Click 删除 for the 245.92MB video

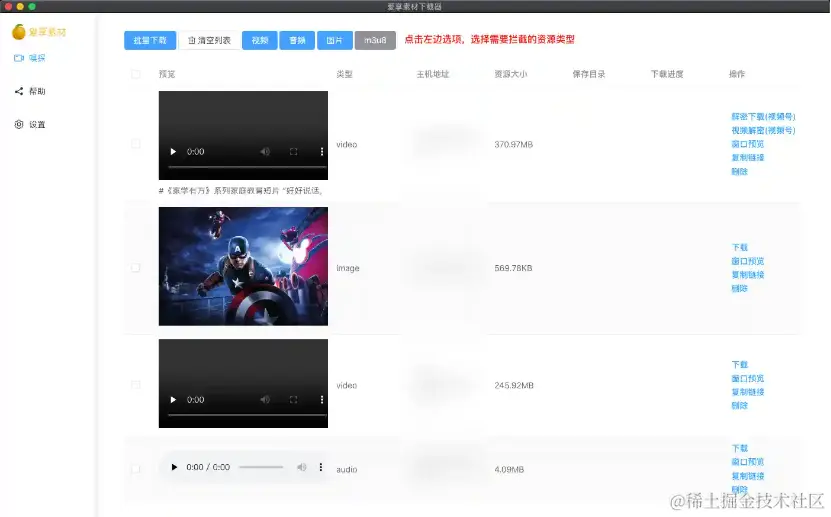(739, 406)
